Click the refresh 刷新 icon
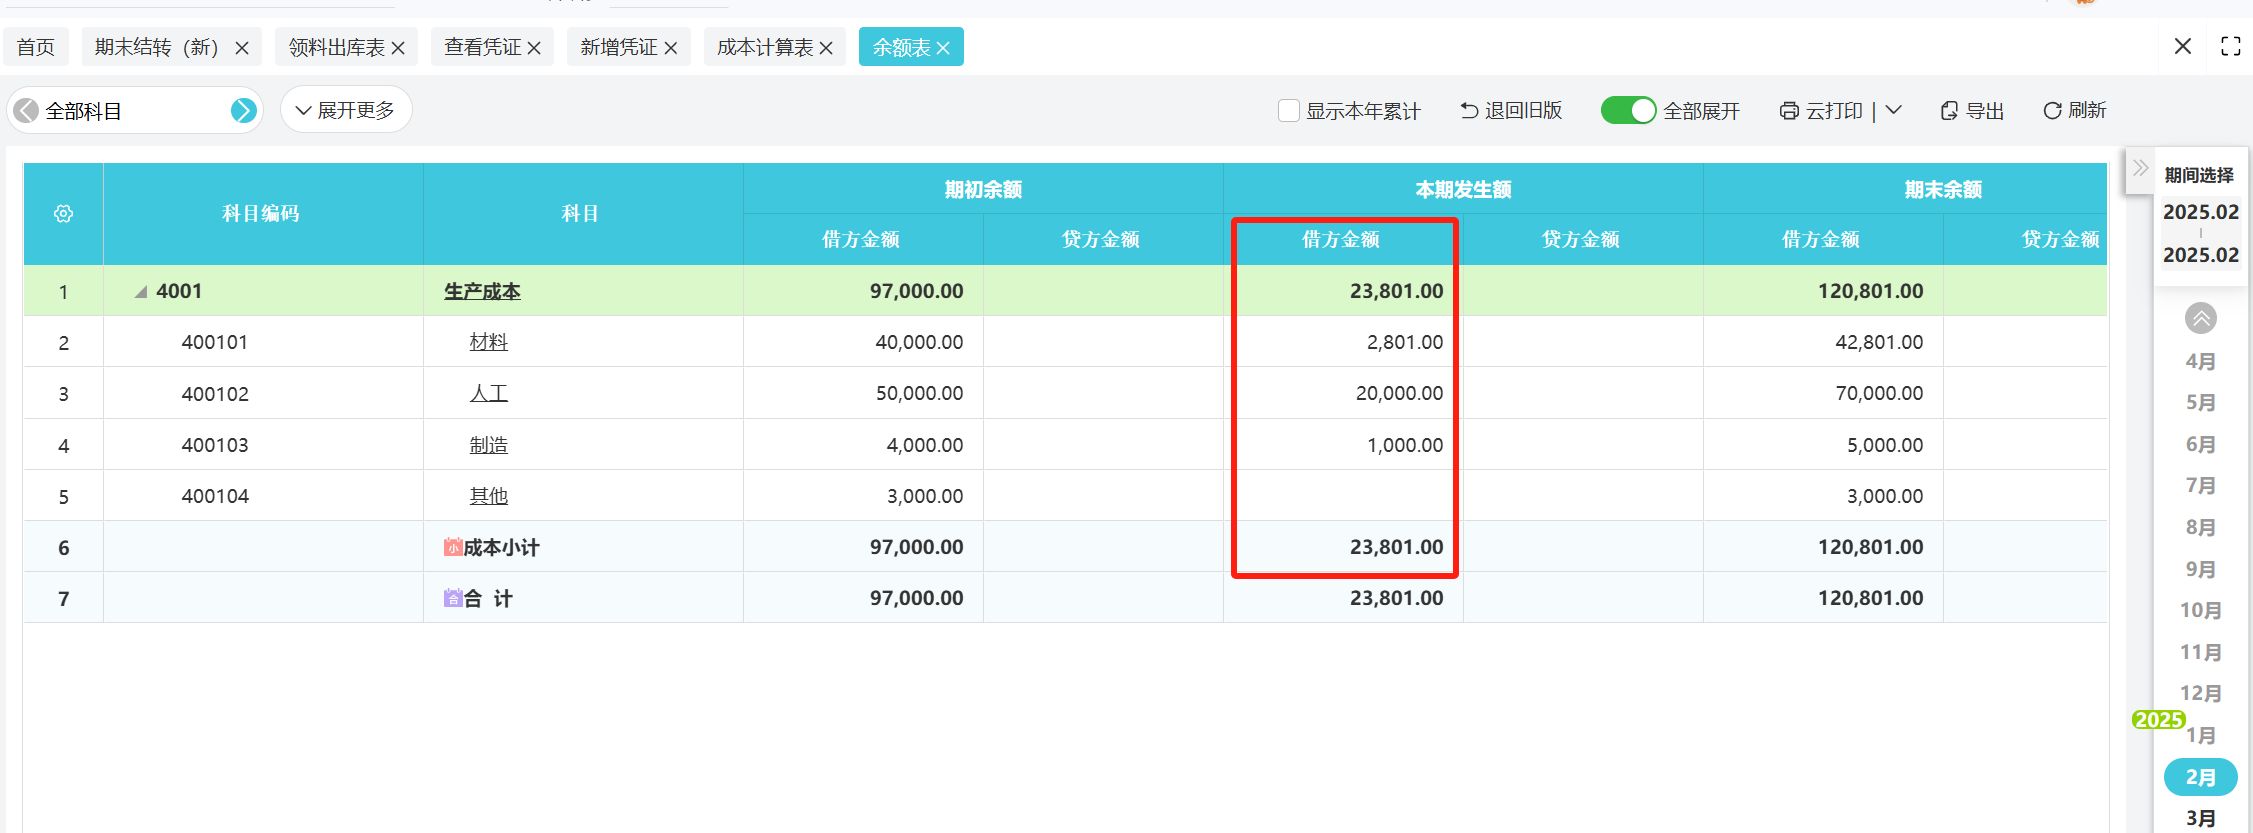 pyautogui.click(x=2052, y=111)
